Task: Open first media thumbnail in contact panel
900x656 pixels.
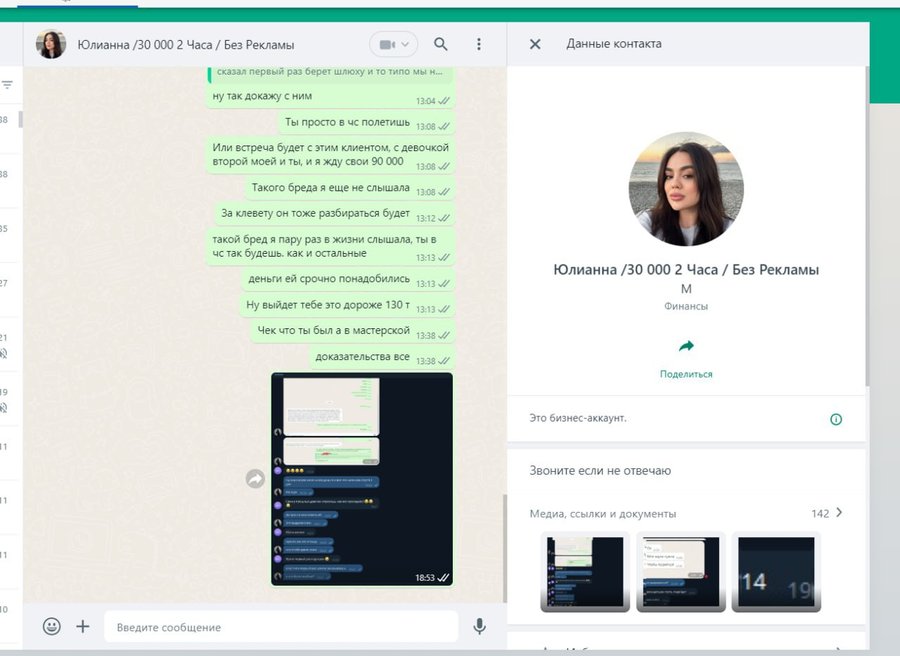Action: pos(585,572)
